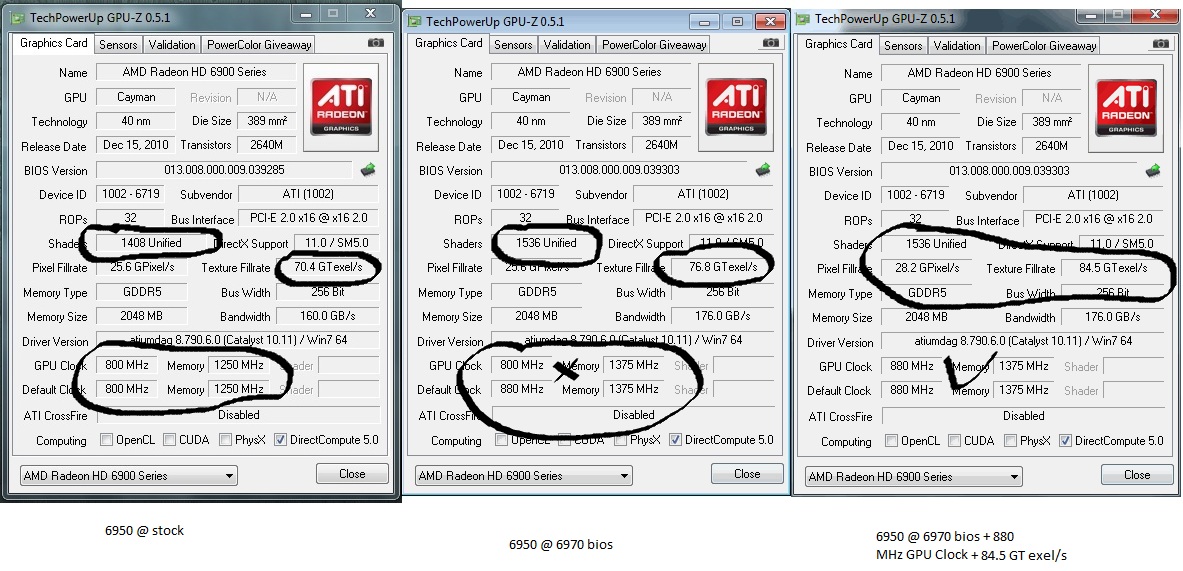Image resolution: width=1183 pixels, height=571 pixels.
Task: Open the GPU selector dropdown in left window
Action: [x=128, y=475]
